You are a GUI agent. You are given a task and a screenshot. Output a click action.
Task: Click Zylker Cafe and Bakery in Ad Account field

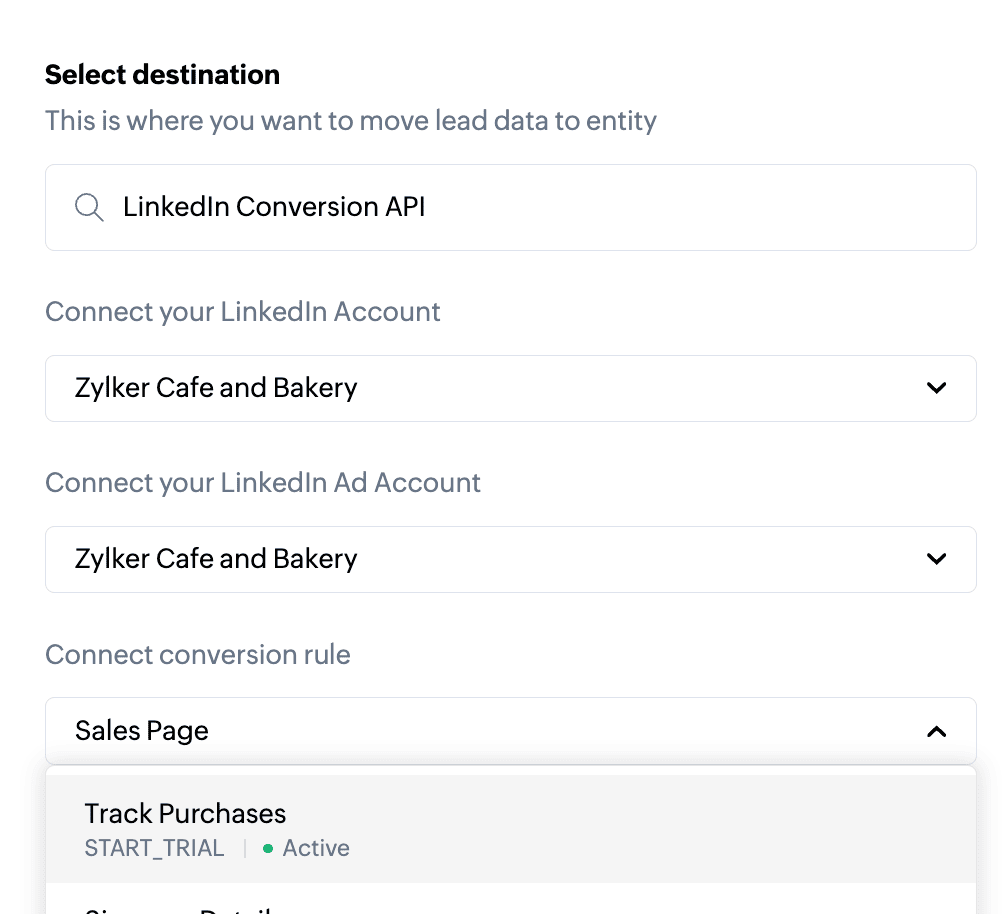216,559
